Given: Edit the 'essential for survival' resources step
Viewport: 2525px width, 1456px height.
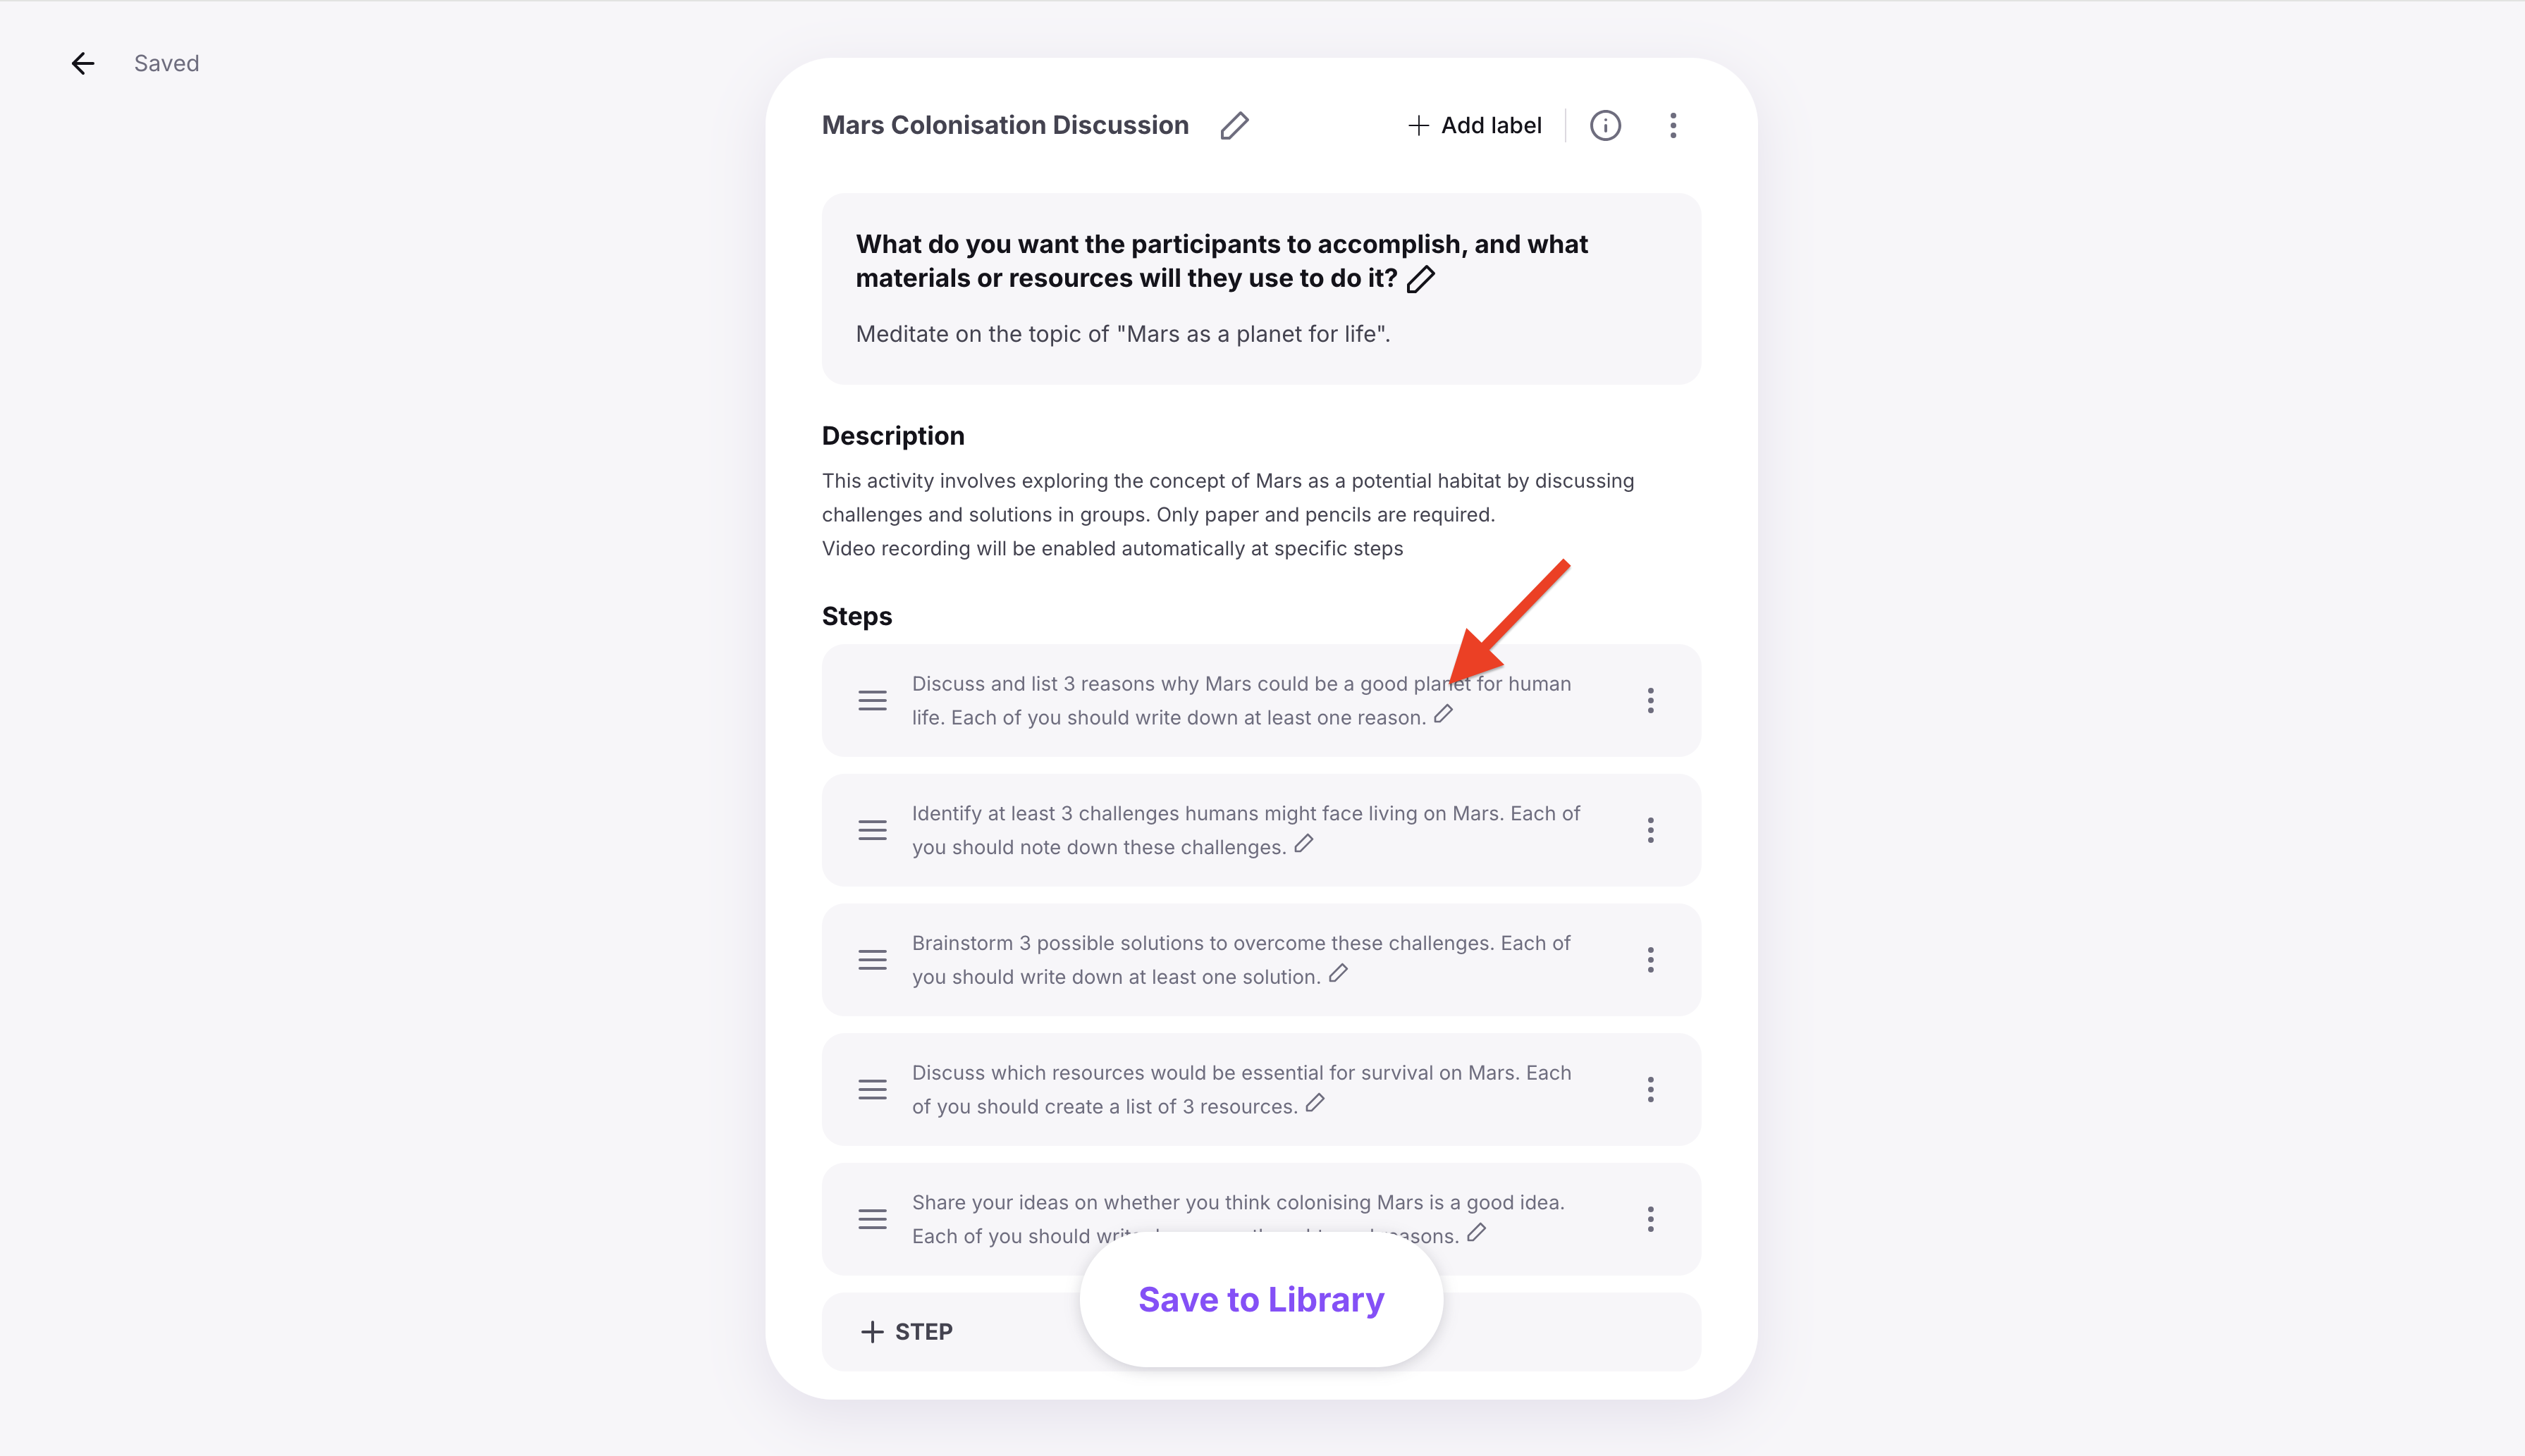Looking at the screenshot, I should tap(1315, 1103).
